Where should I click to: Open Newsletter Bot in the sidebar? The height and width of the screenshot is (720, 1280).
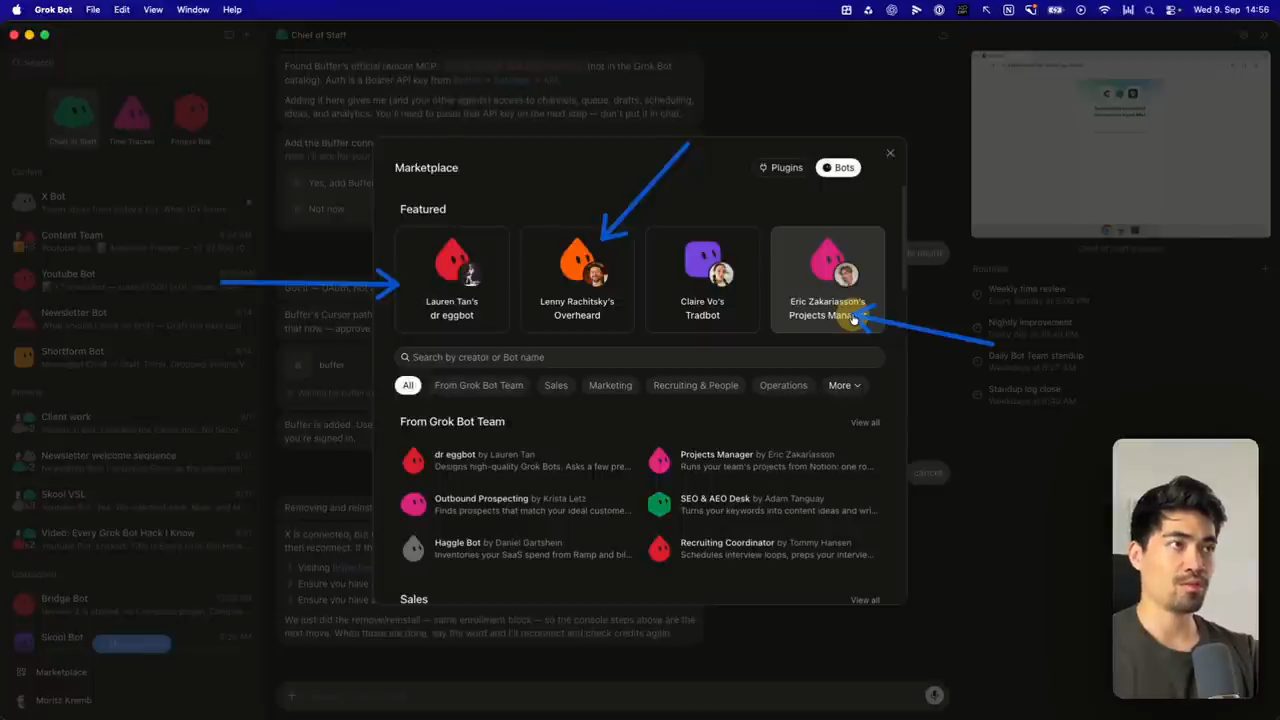[133, 319]
